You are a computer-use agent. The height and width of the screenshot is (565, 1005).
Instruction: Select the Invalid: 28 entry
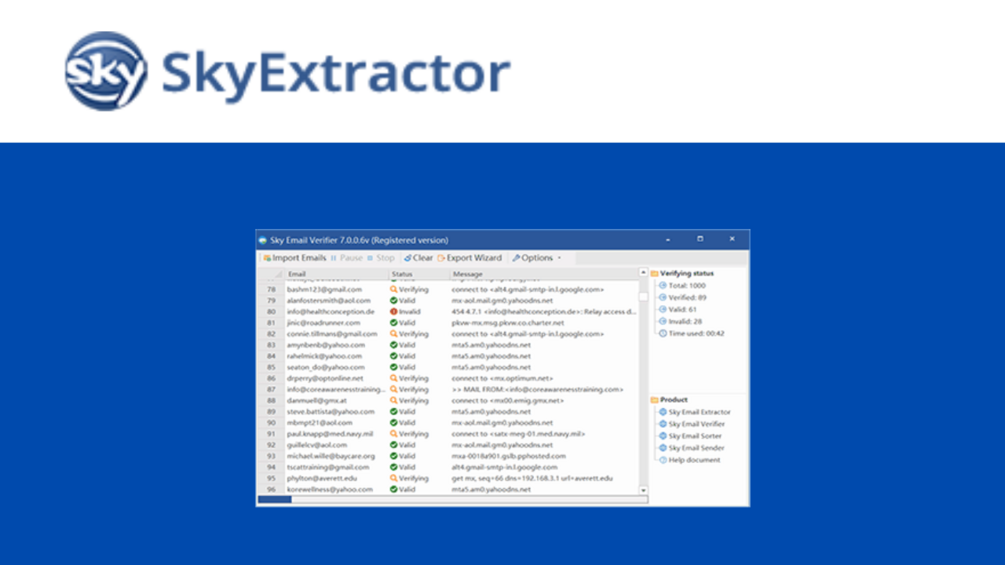[x=685, y=322]
